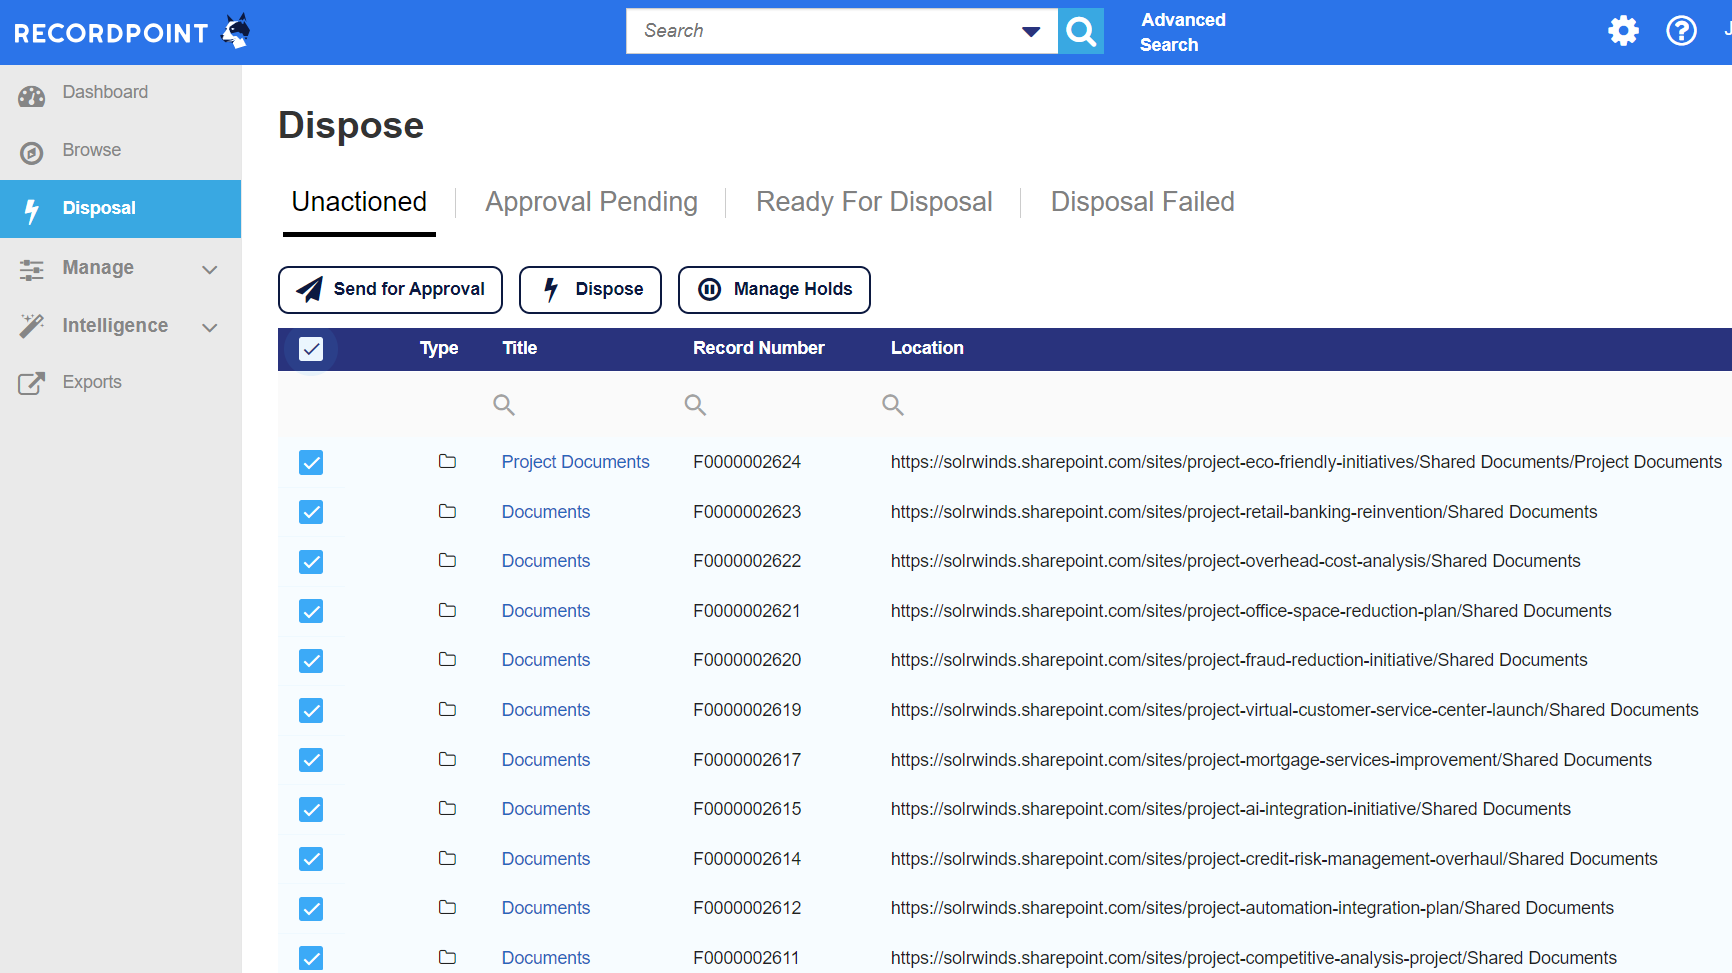Toggle the select-all checkbox in table header
The width and height of the screenshot is (1732, 973).
311,349
